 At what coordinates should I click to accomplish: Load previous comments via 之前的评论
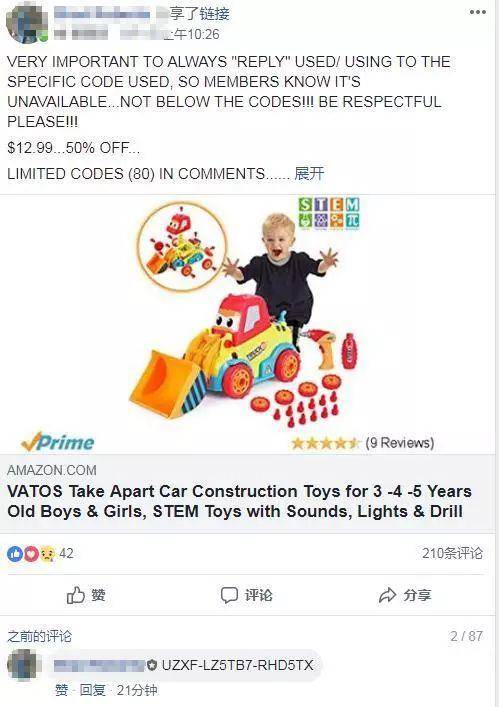coord(39,636)
